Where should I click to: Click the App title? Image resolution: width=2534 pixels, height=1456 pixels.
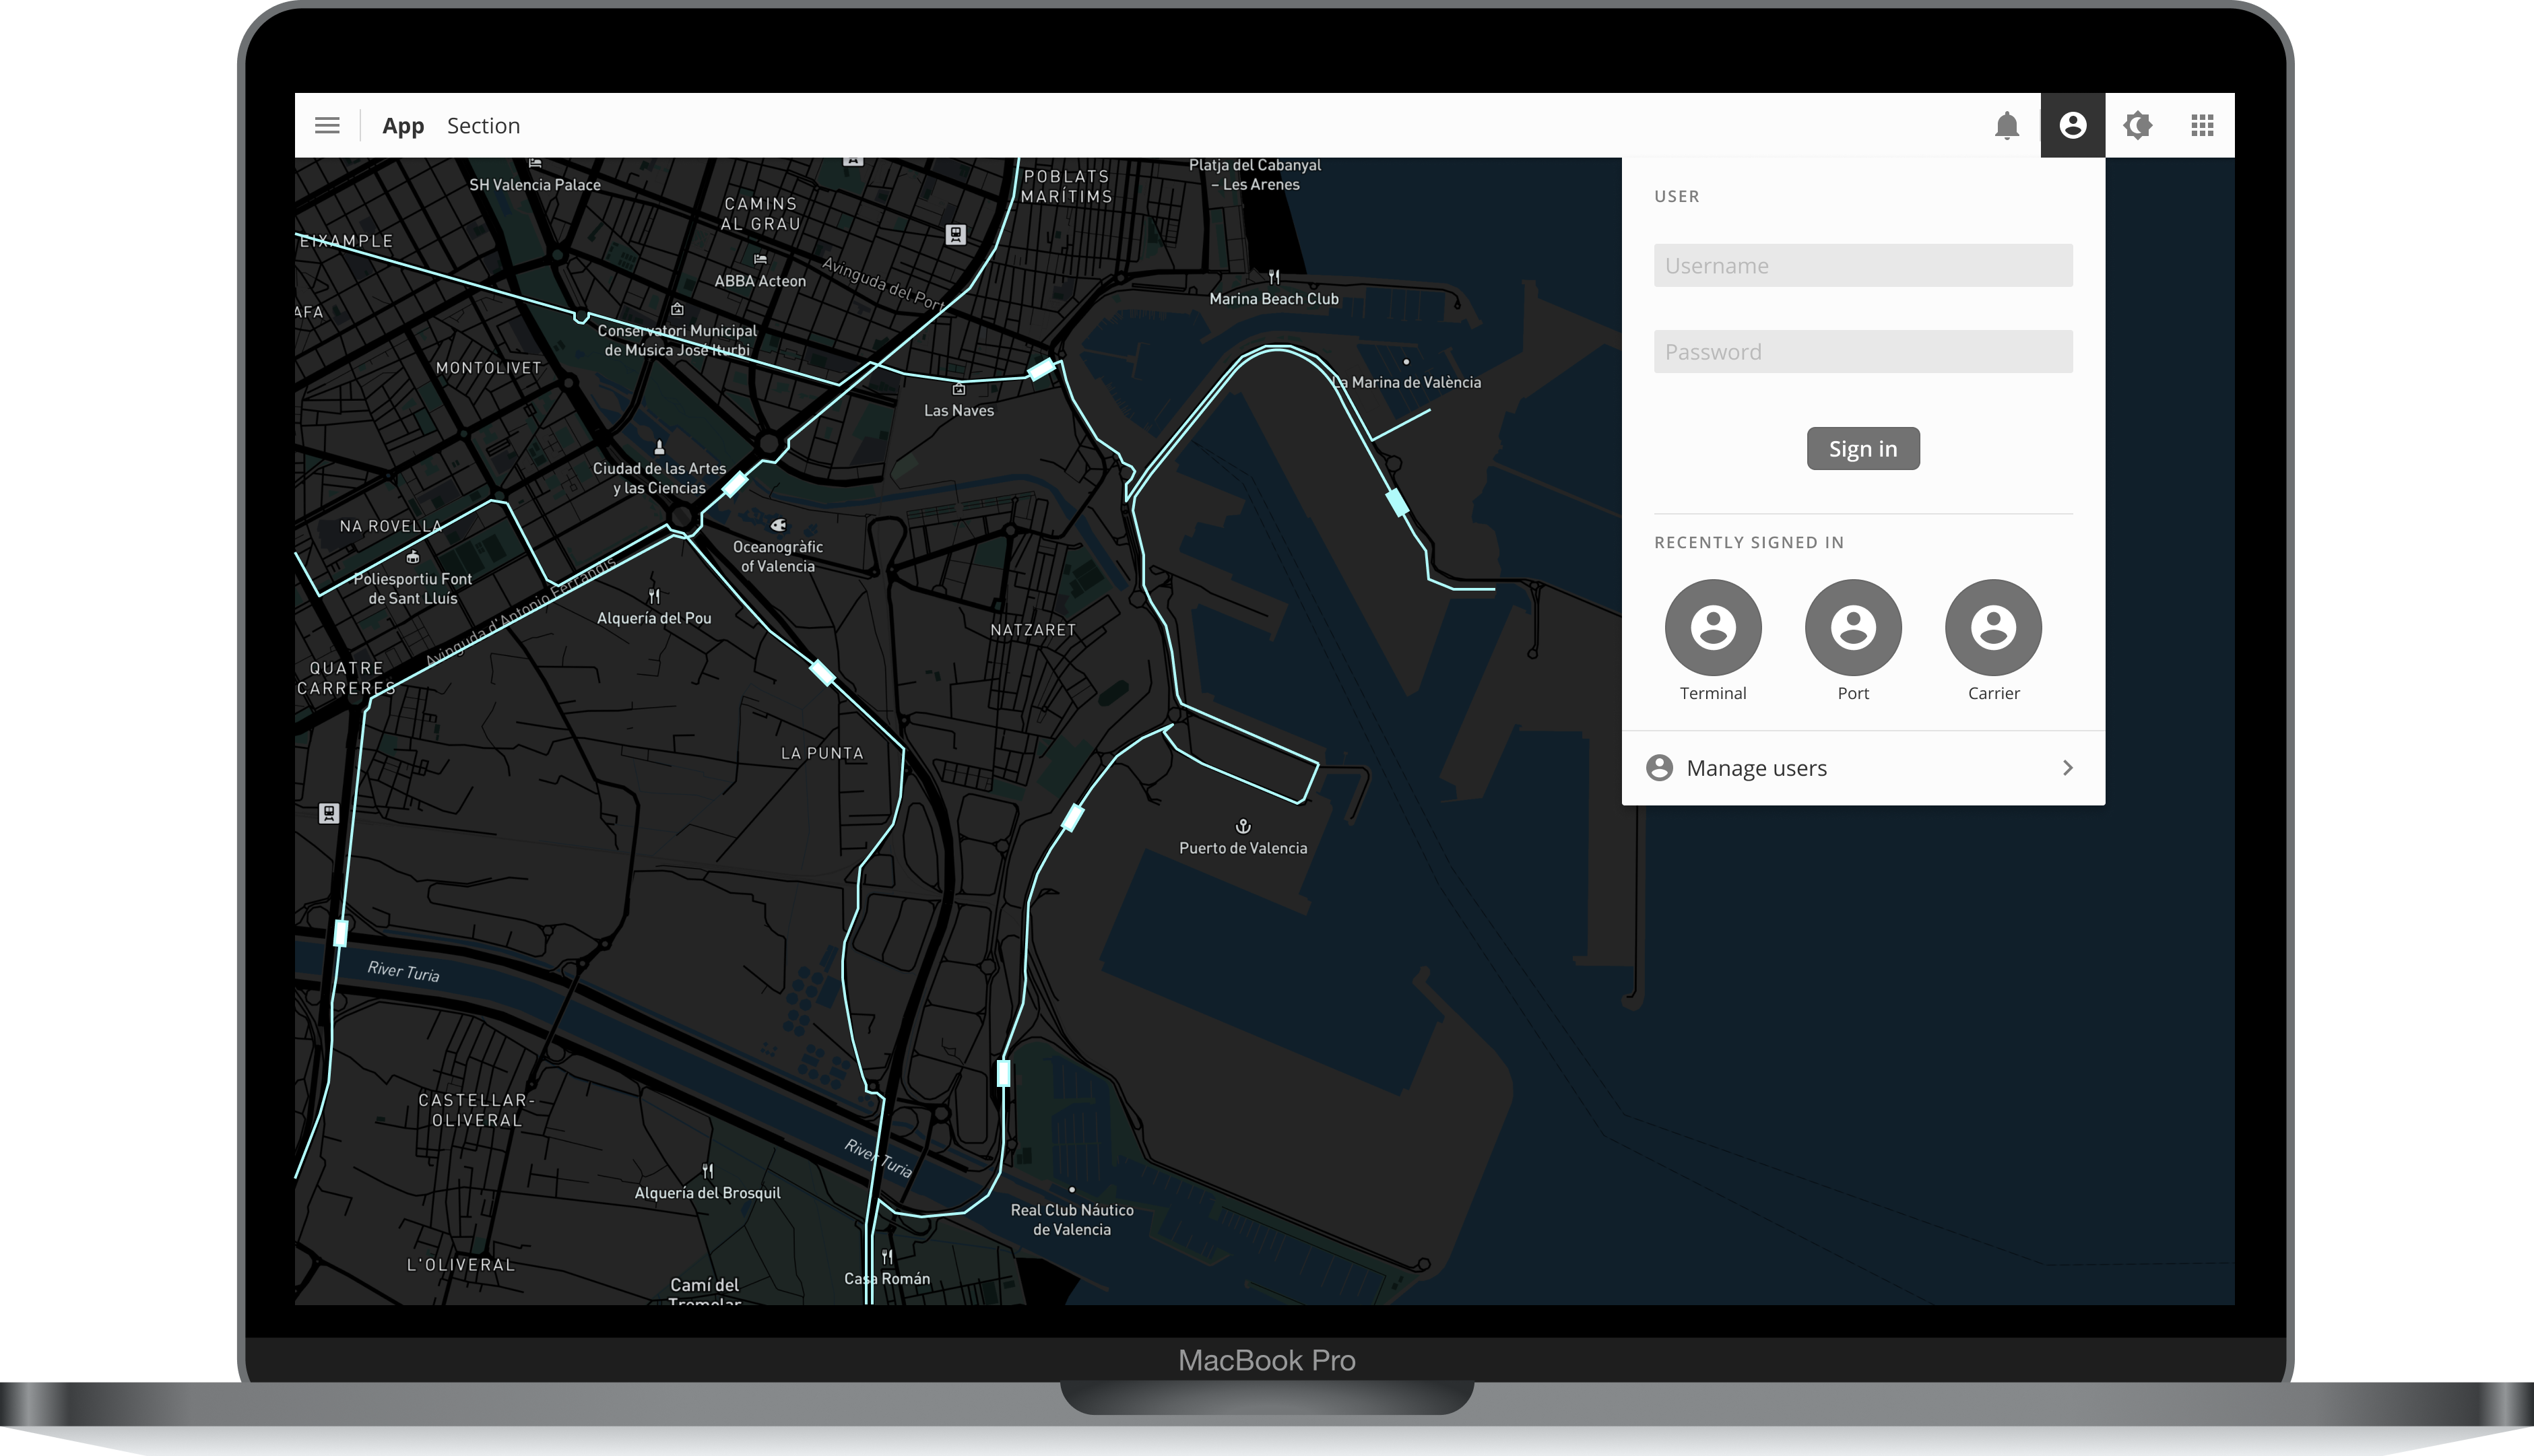(403, 126)
